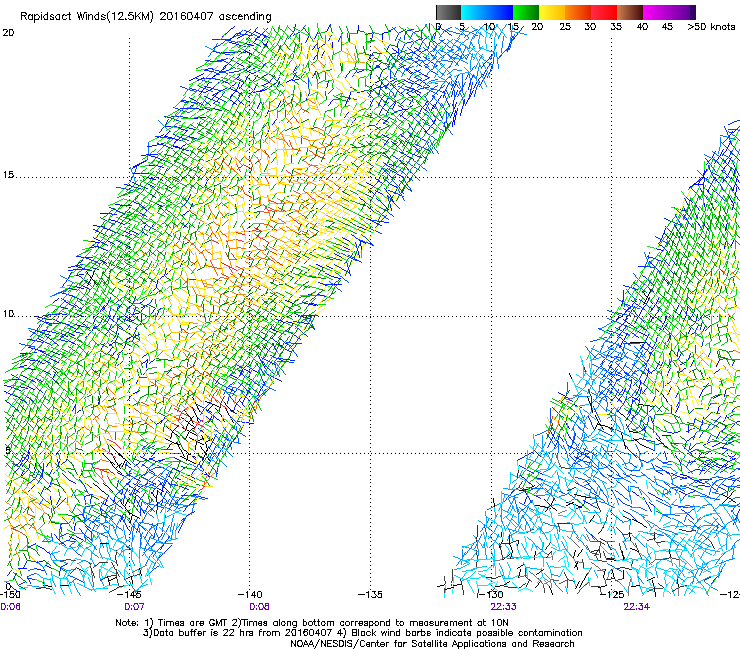Click the 'Data buffer is 22 hrs' note line
740x650 pixels.
click(363, 633)
